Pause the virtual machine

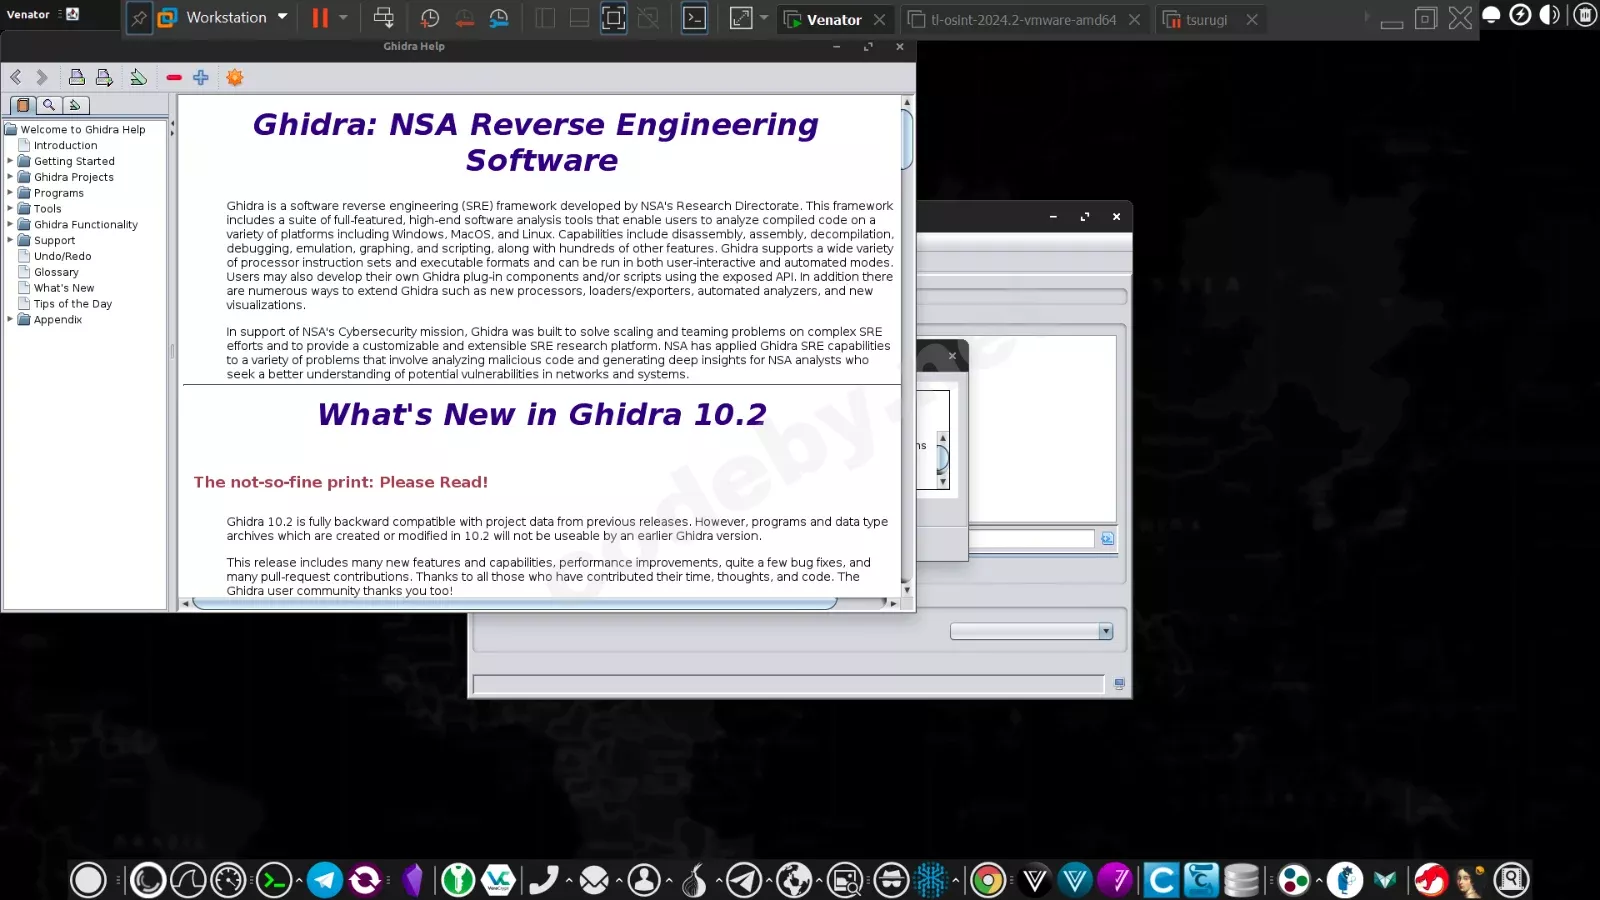pyautogui.click(x=320, y=18)
